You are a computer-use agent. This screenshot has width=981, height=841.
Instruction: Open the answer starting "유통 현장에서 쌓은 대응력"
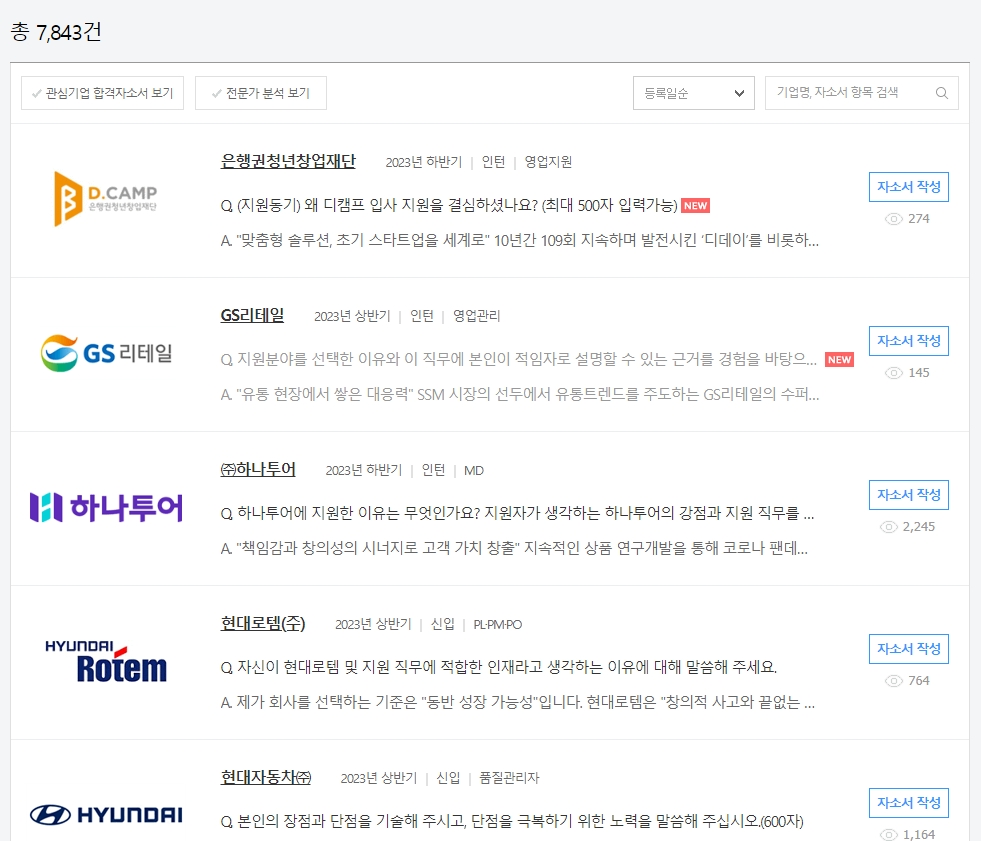[x=519, y=394]
